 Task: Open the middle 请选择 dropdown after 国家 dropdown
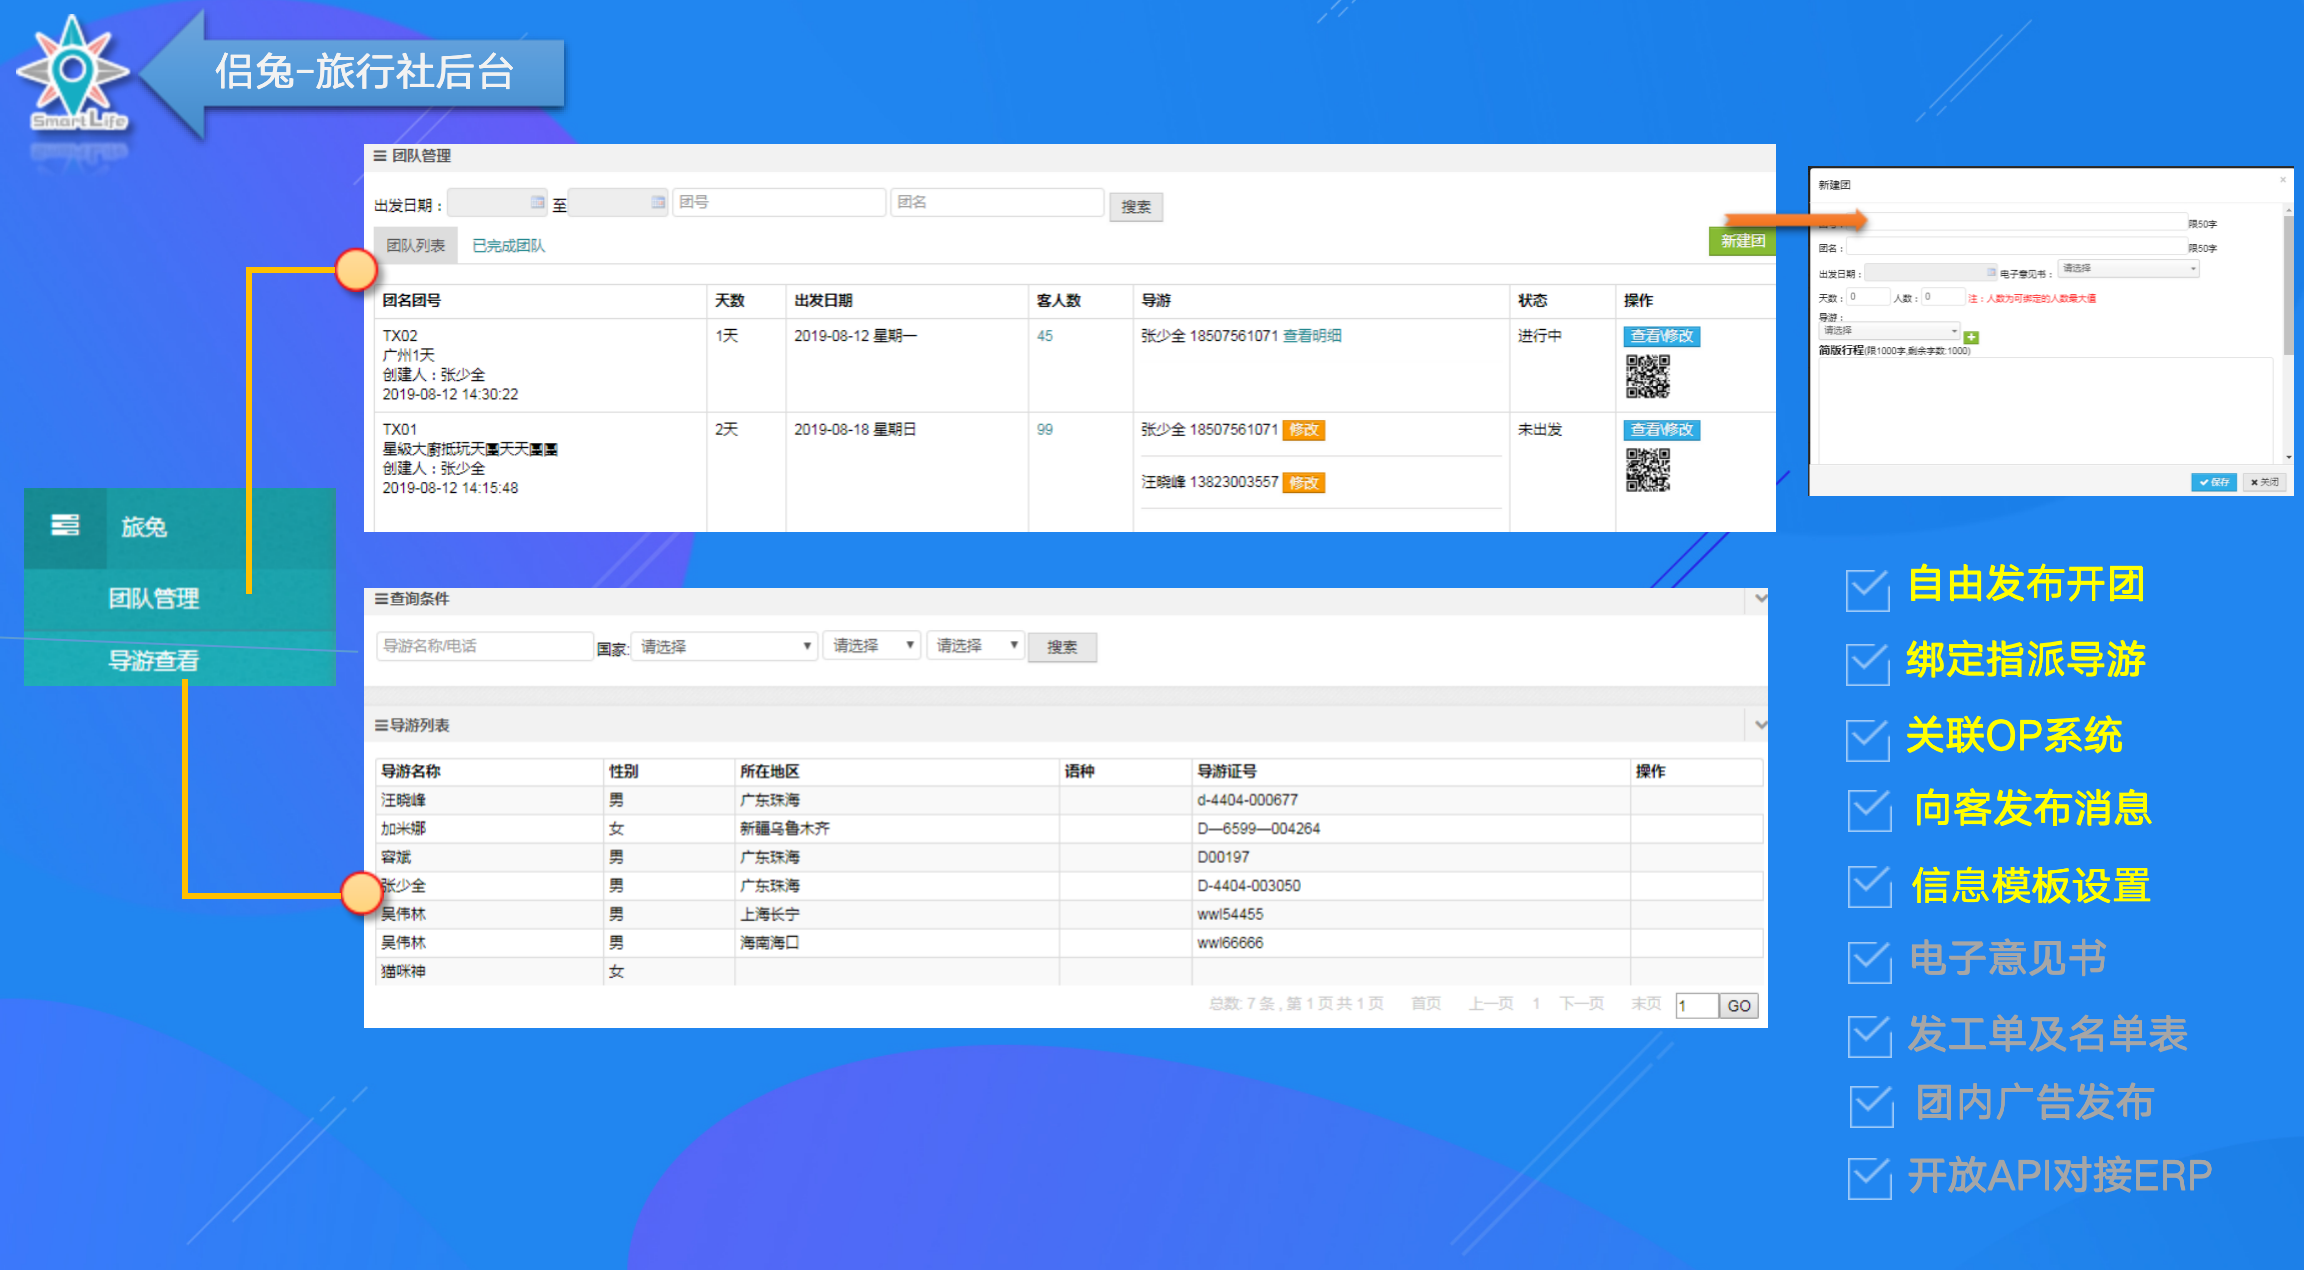[x=872, y=646]
